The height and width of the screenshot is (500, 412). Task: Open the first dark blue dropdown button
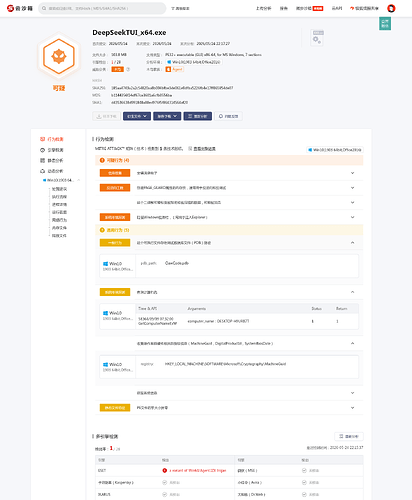click(x=137, y=116)
